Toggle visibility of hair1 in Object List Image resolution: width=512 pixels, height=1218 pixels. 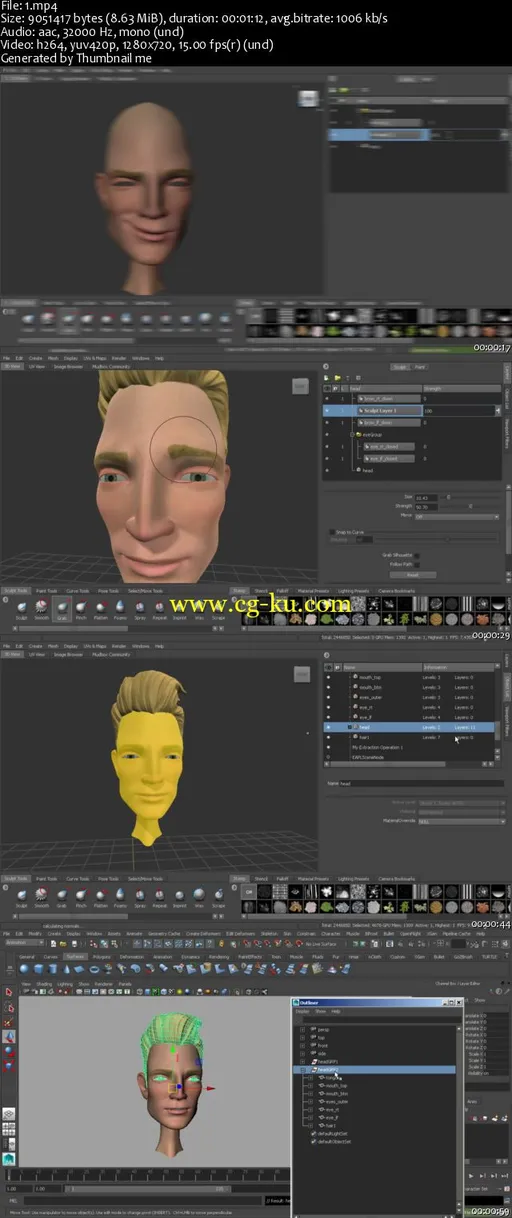click(x=328, y=738)
